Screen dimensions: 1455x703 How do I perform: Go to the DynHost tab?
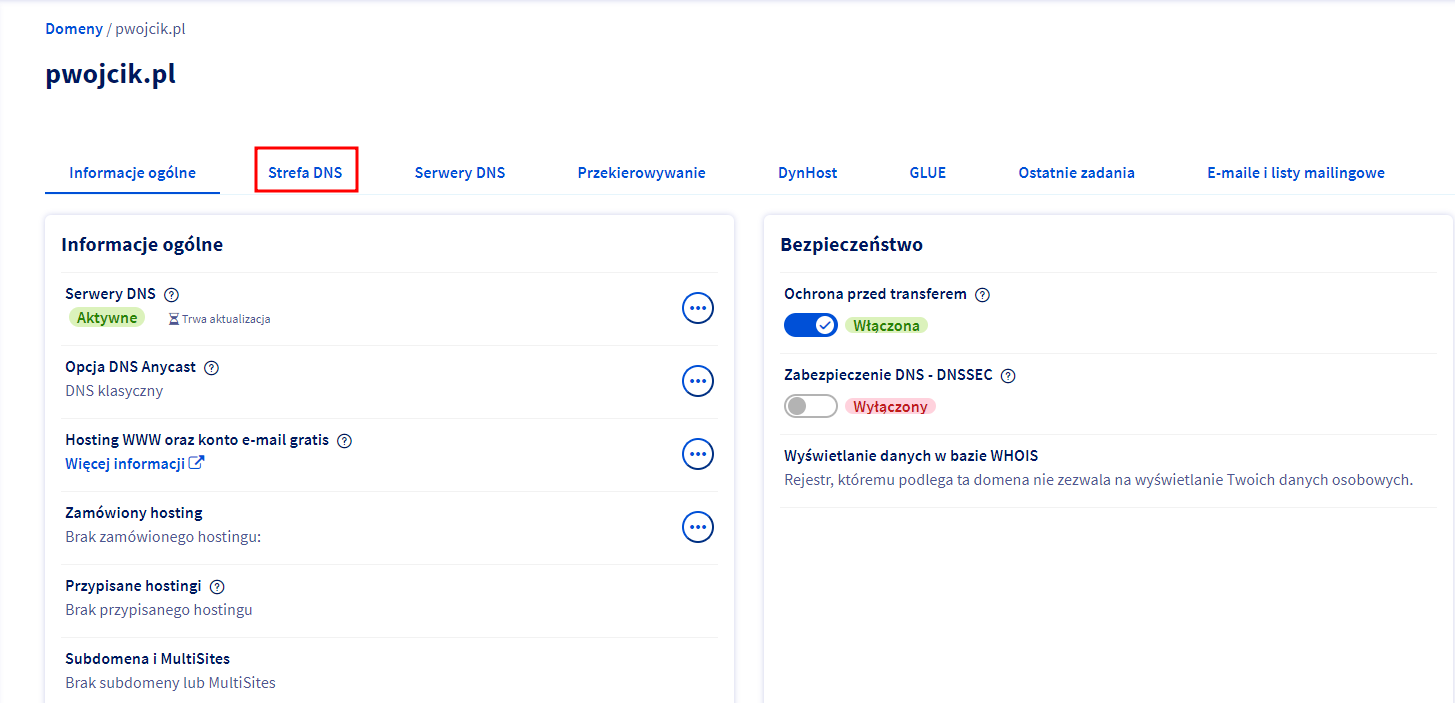[x=807, y=172]
